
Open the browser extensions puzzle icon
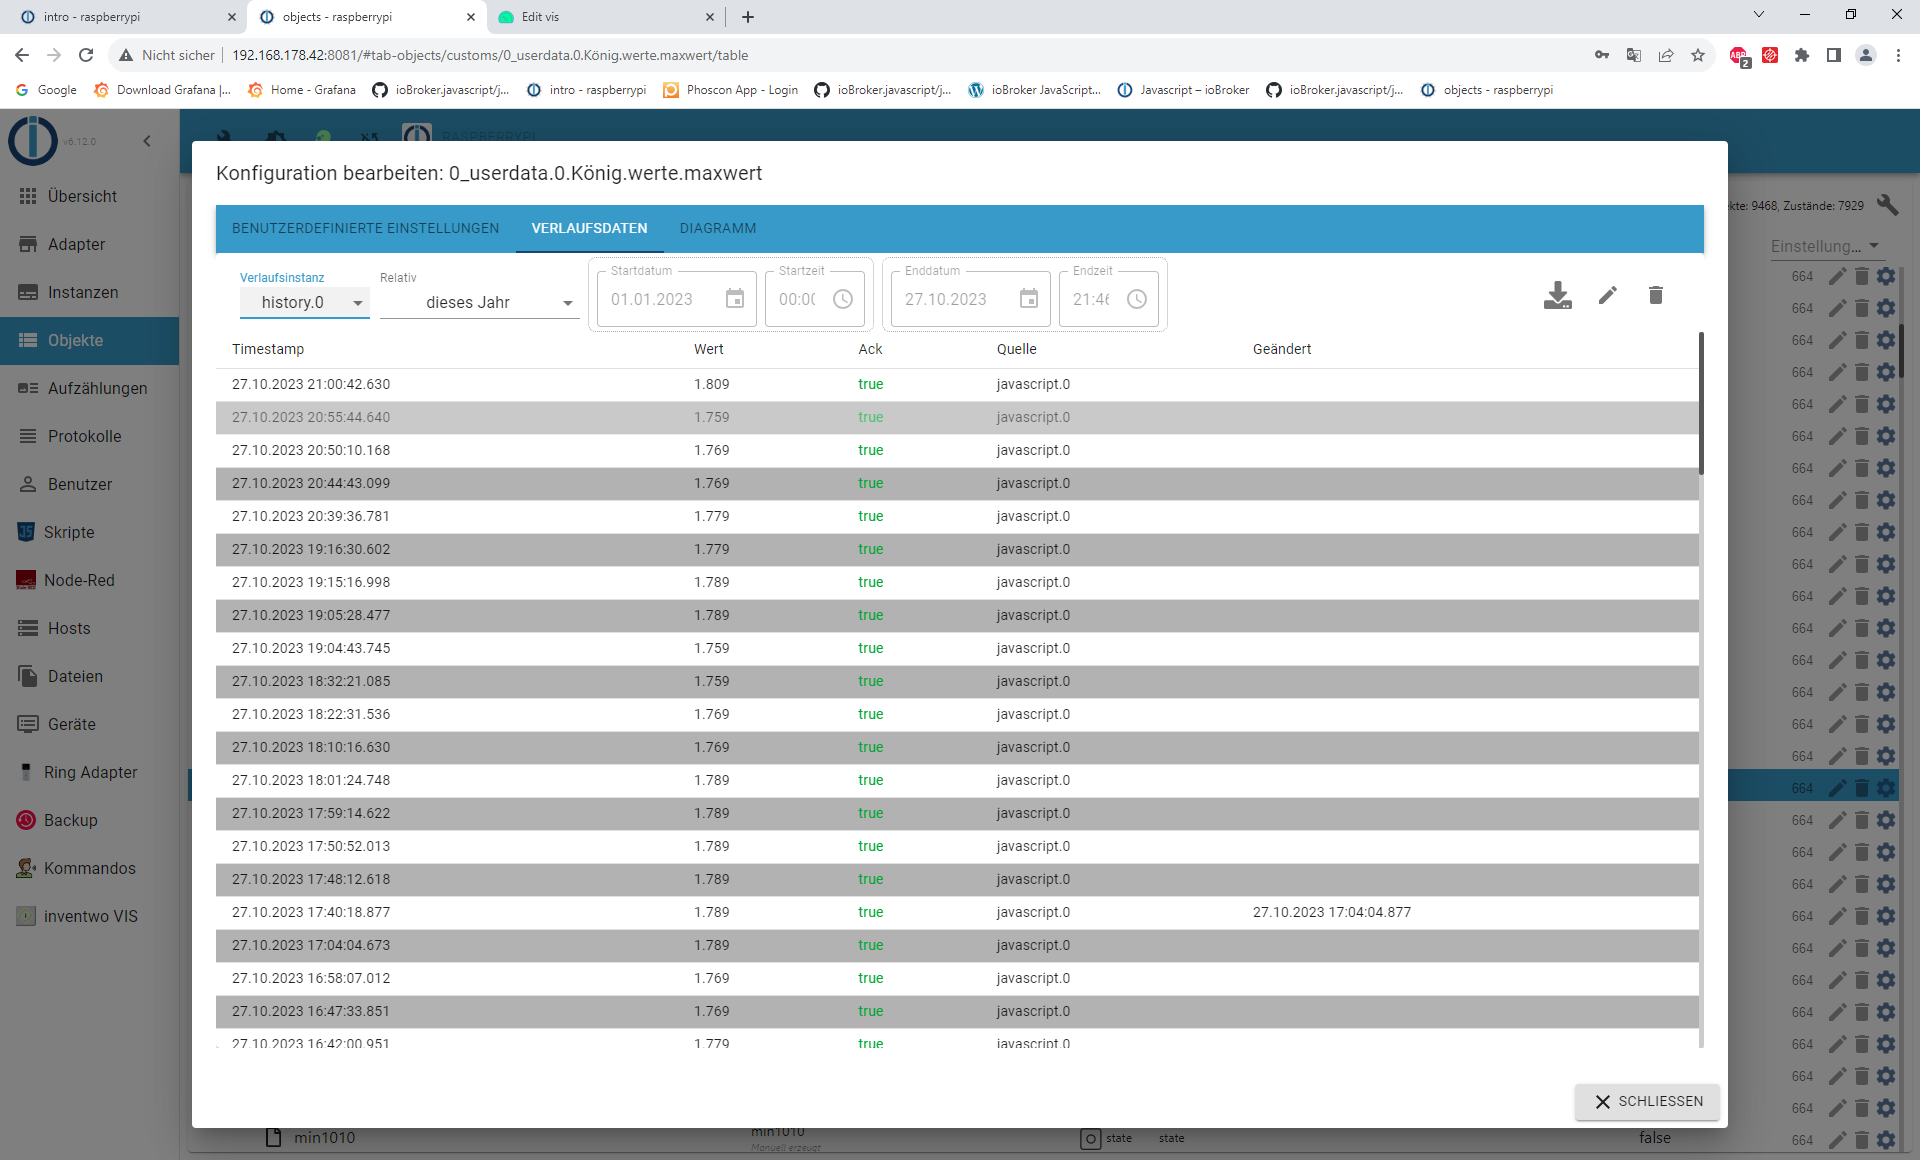point(1802,55)
